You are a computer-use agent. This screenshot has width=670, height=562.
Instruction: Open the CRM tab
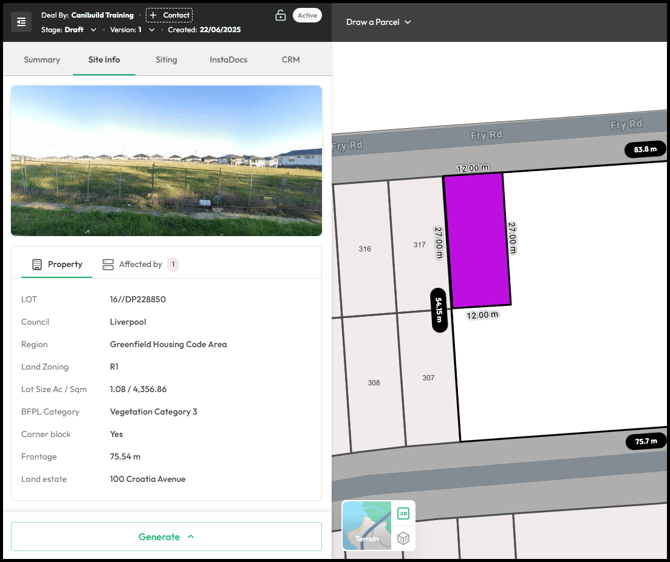click(290, 60)
